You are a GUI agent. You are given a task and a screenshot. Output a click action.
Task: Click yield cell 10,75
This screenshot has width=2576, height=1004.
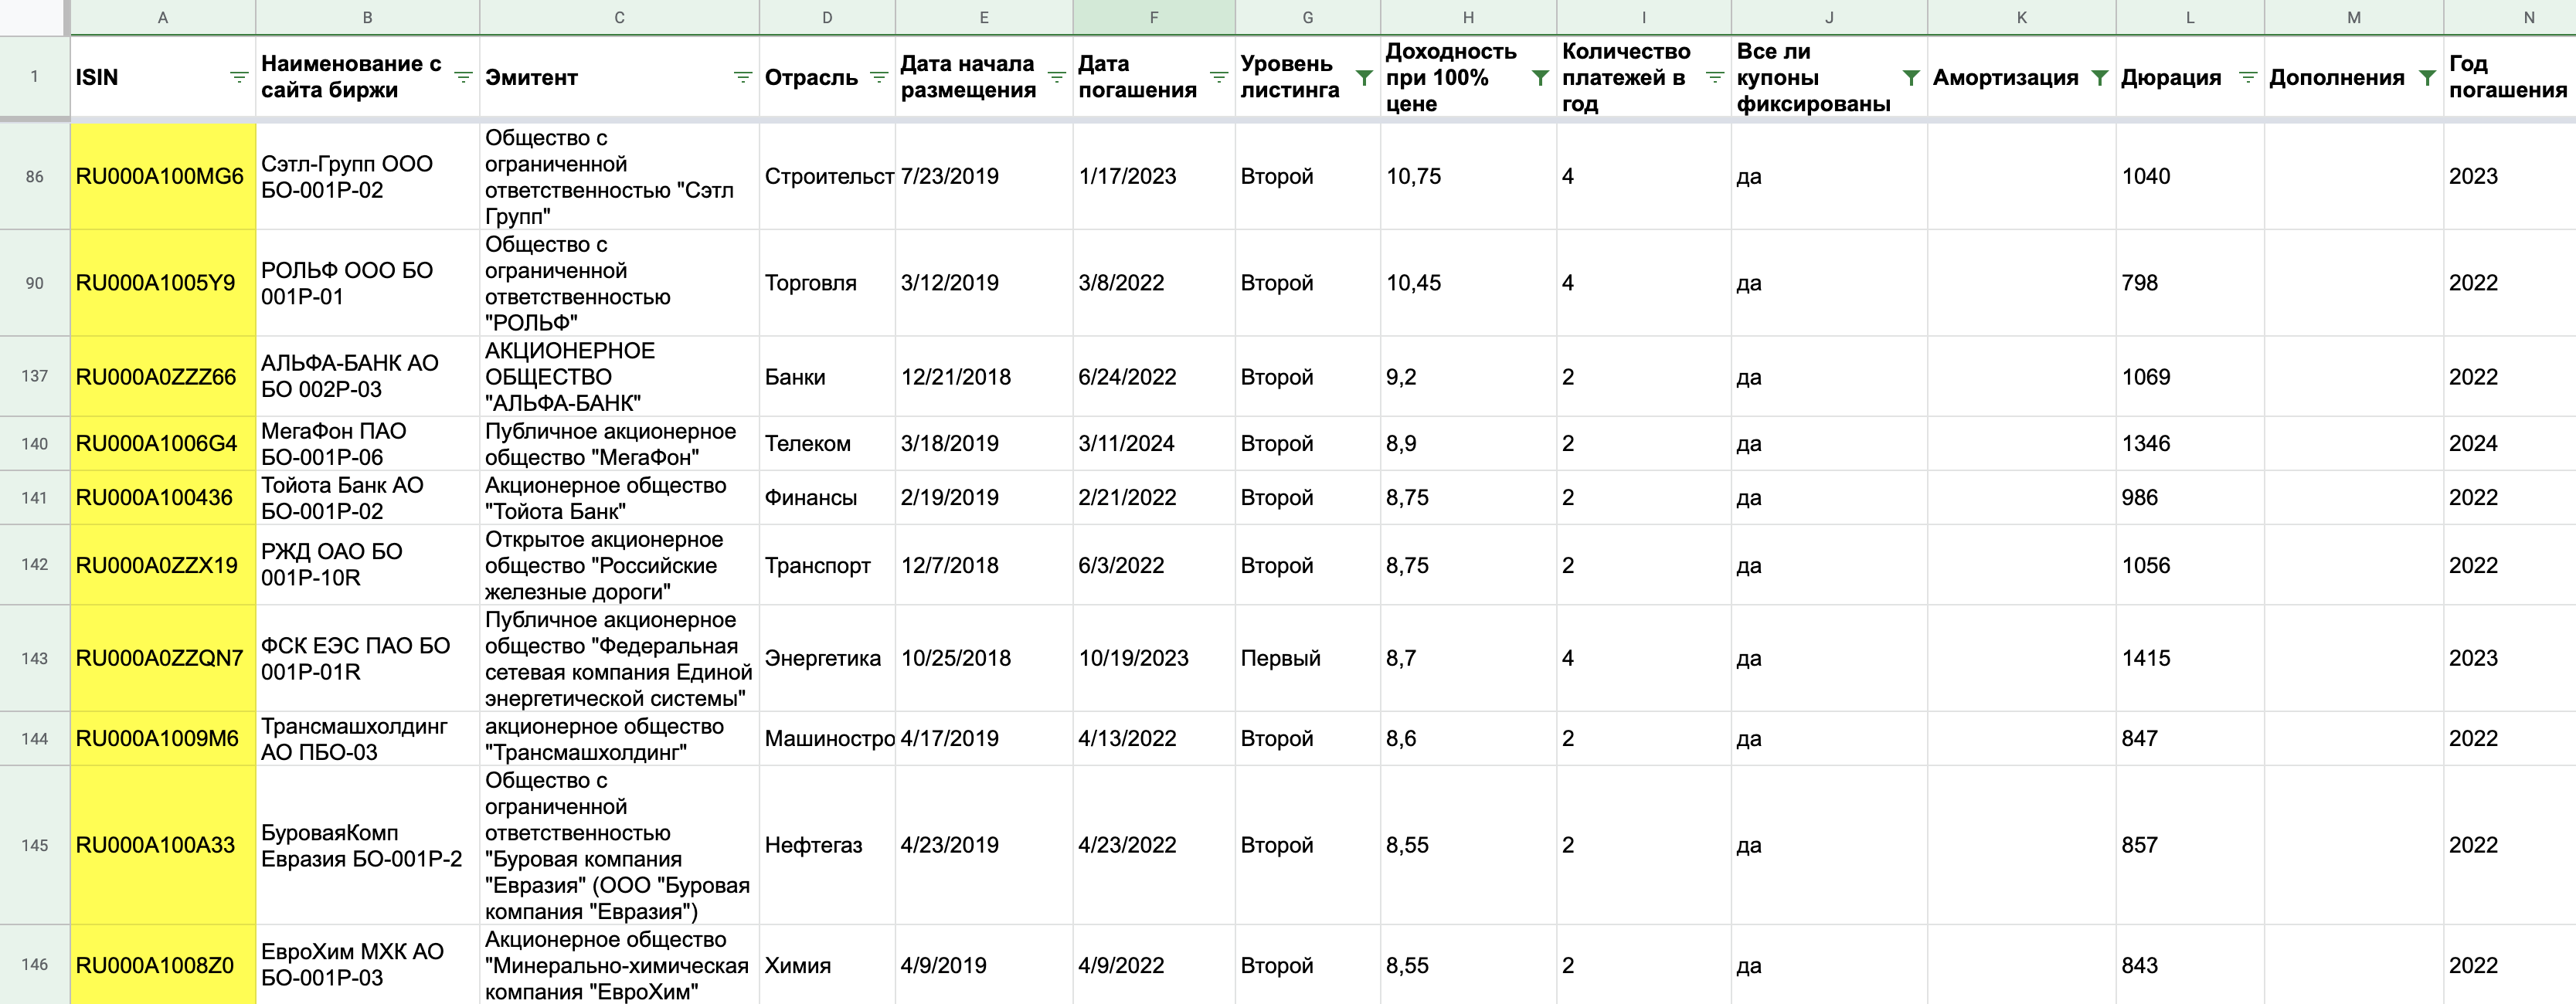point(1468,176)
